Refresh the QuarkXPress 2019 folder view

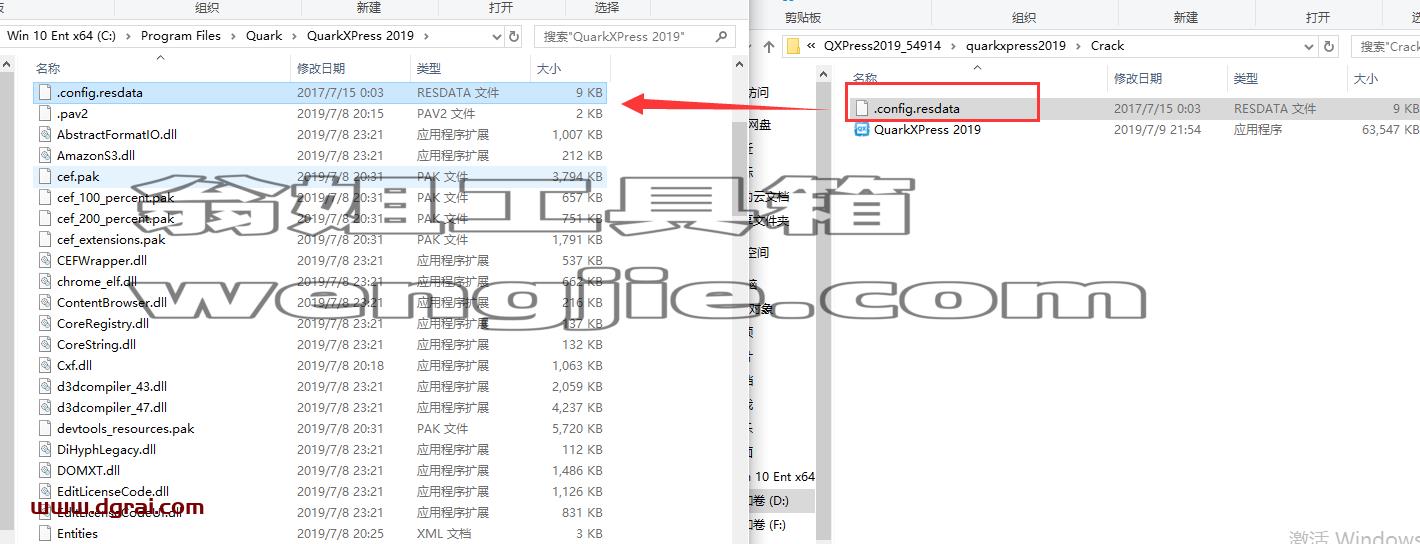pyautogui.click(x=514, y=36)
